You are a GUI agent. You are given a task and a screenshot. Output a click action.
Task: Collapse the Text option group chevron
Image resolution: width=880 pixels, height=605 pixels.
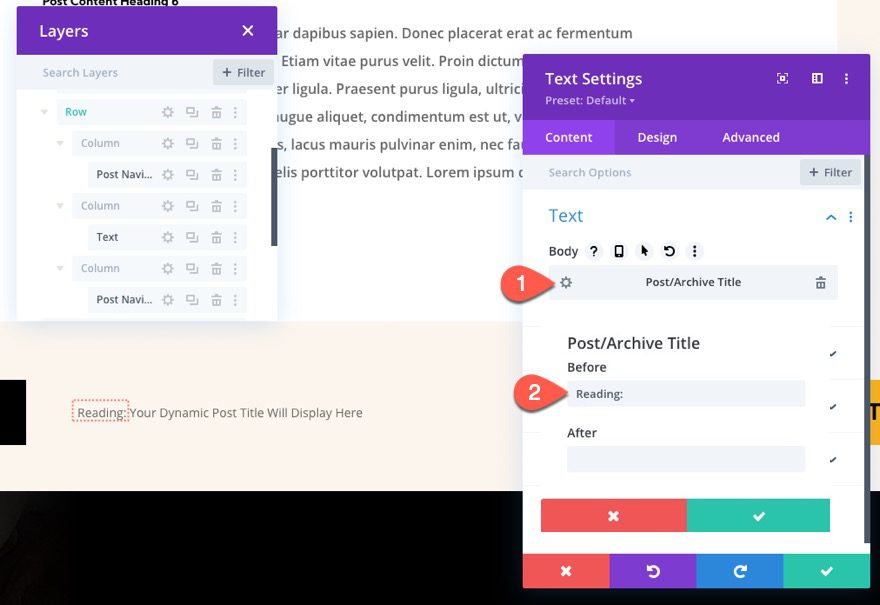point(830,217)
